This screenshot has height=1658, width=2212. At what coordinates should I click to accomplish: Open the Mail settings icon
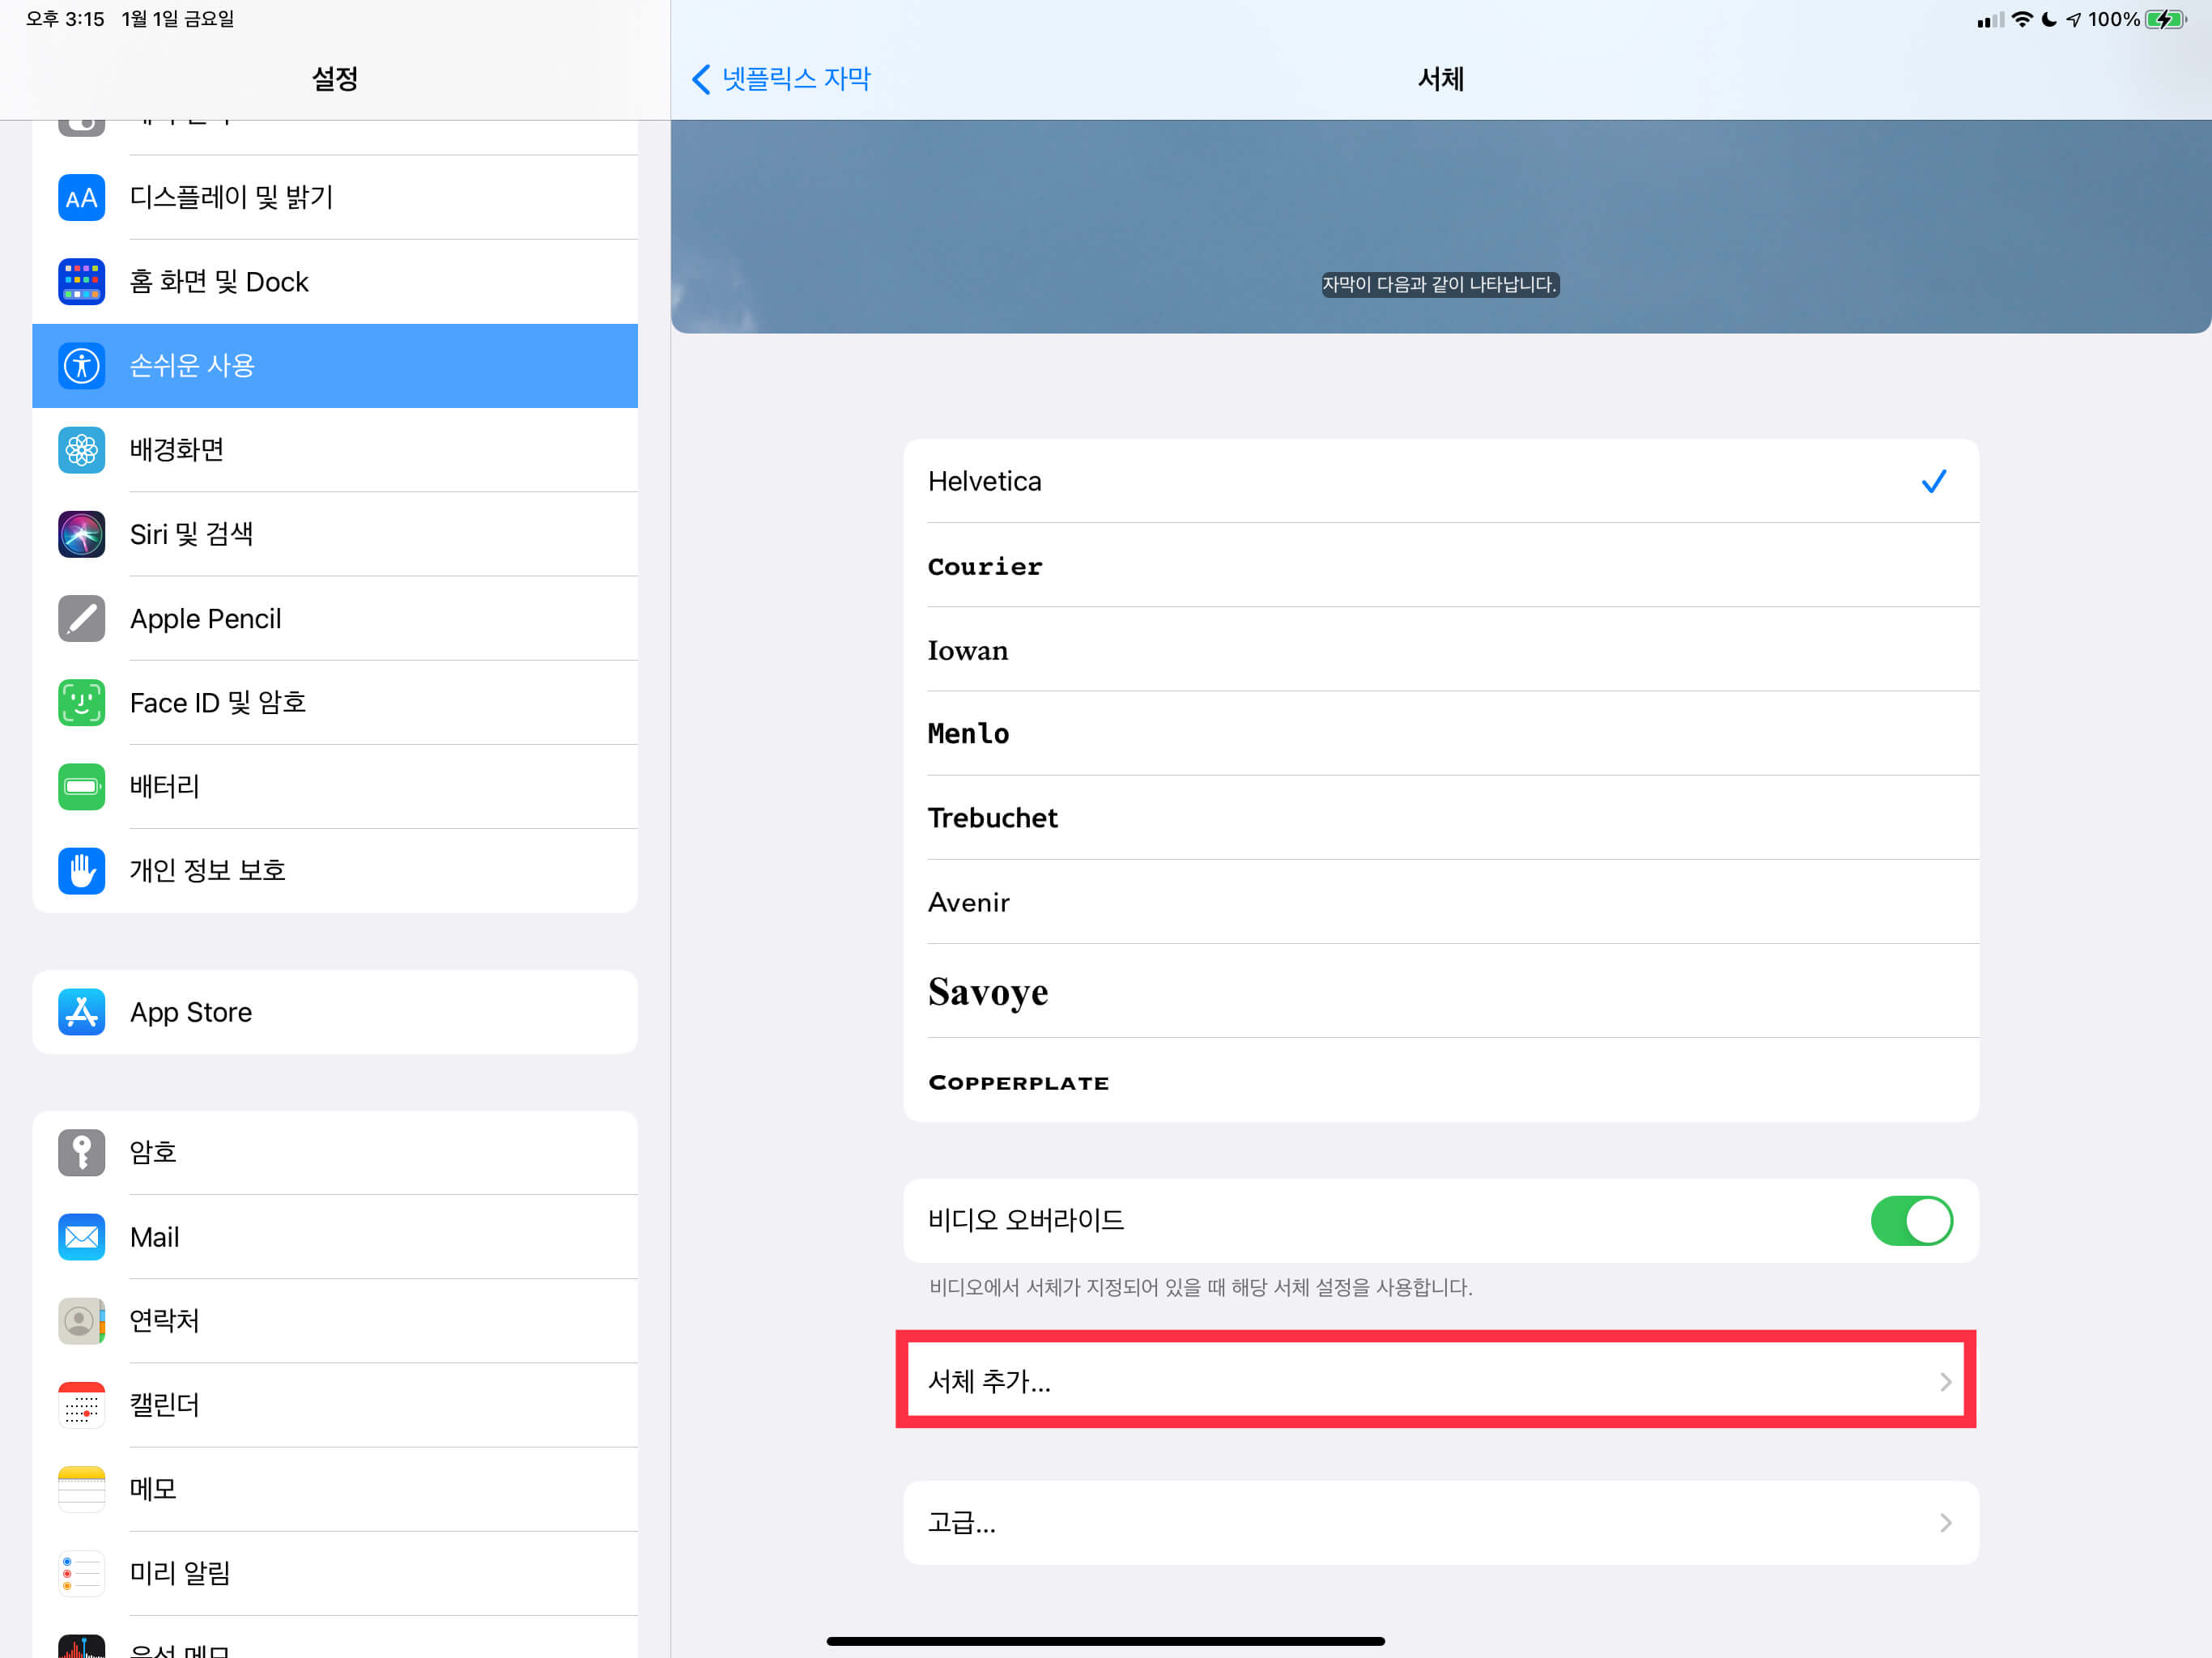[81, 1237]
